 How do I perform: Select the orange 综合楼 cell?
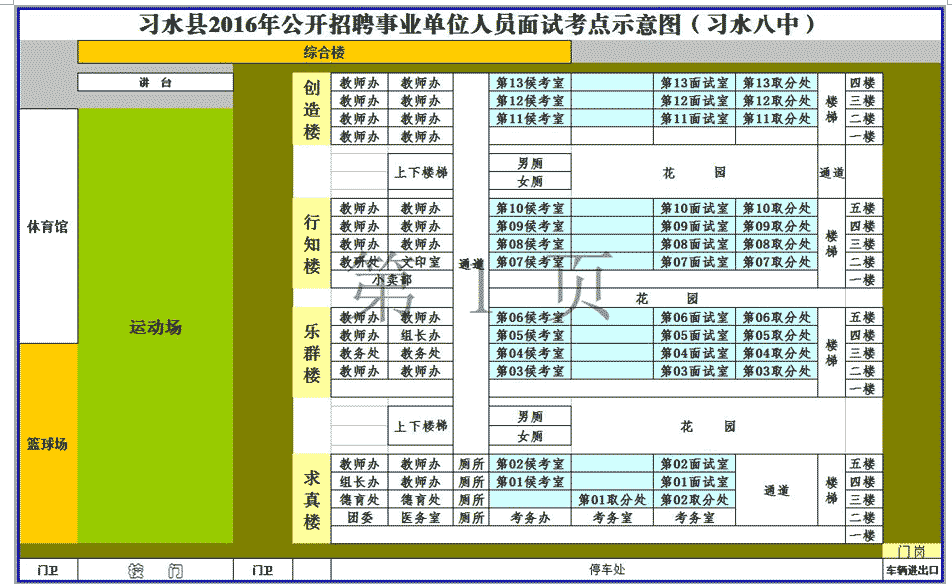coord(324,52)
